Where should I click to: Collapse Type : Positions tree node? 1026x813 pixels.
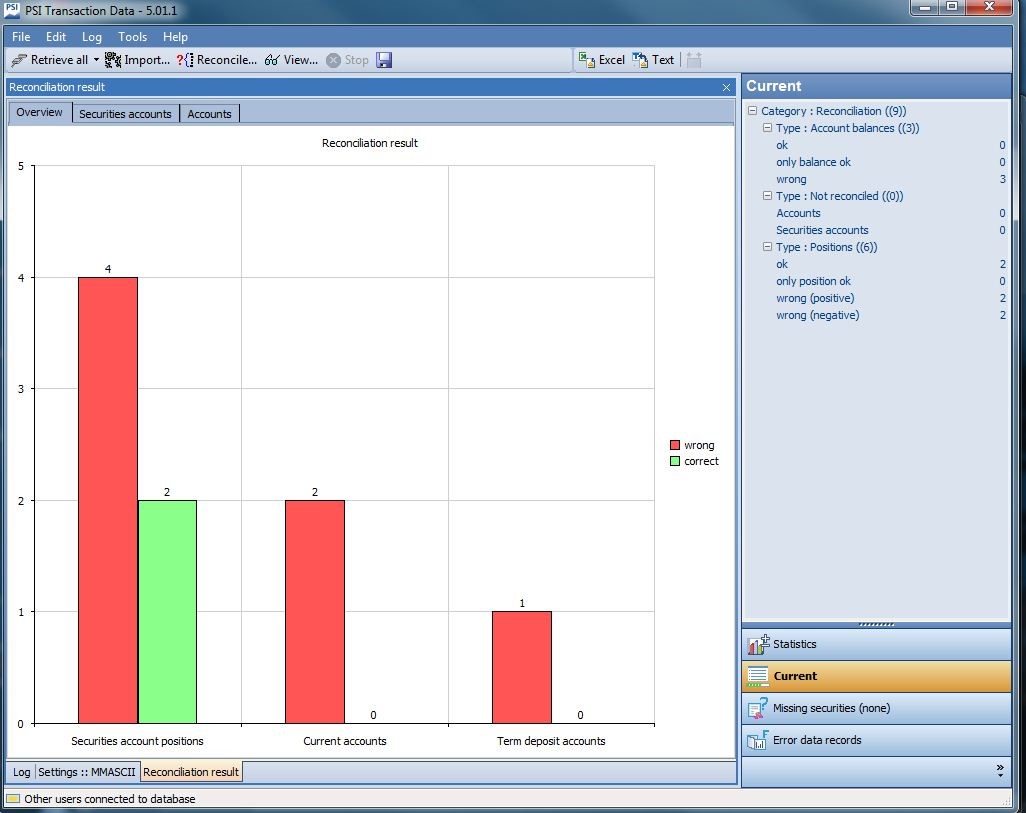click(767, 247)
